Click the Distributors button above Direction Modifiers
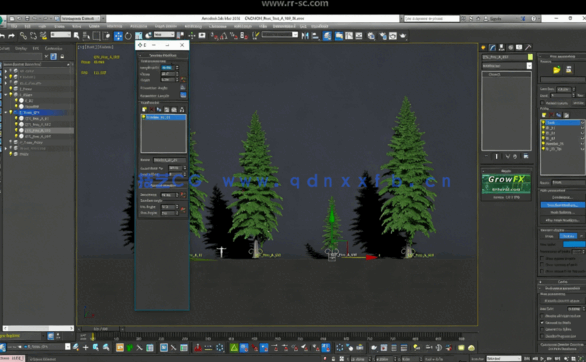The height and width of the screenshot is (362, 586). pyautogui.click(x=563, y=197)
